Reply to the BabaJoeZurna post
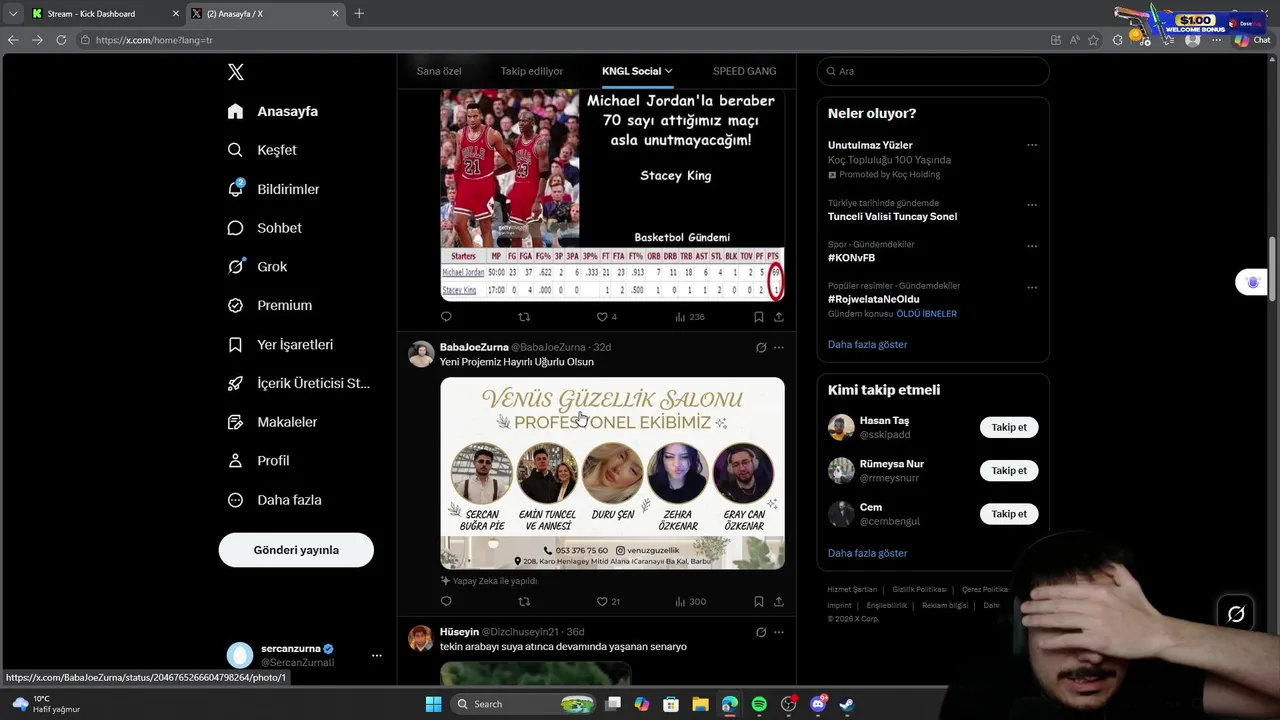 pyautogui.click(x=446, y=602)
